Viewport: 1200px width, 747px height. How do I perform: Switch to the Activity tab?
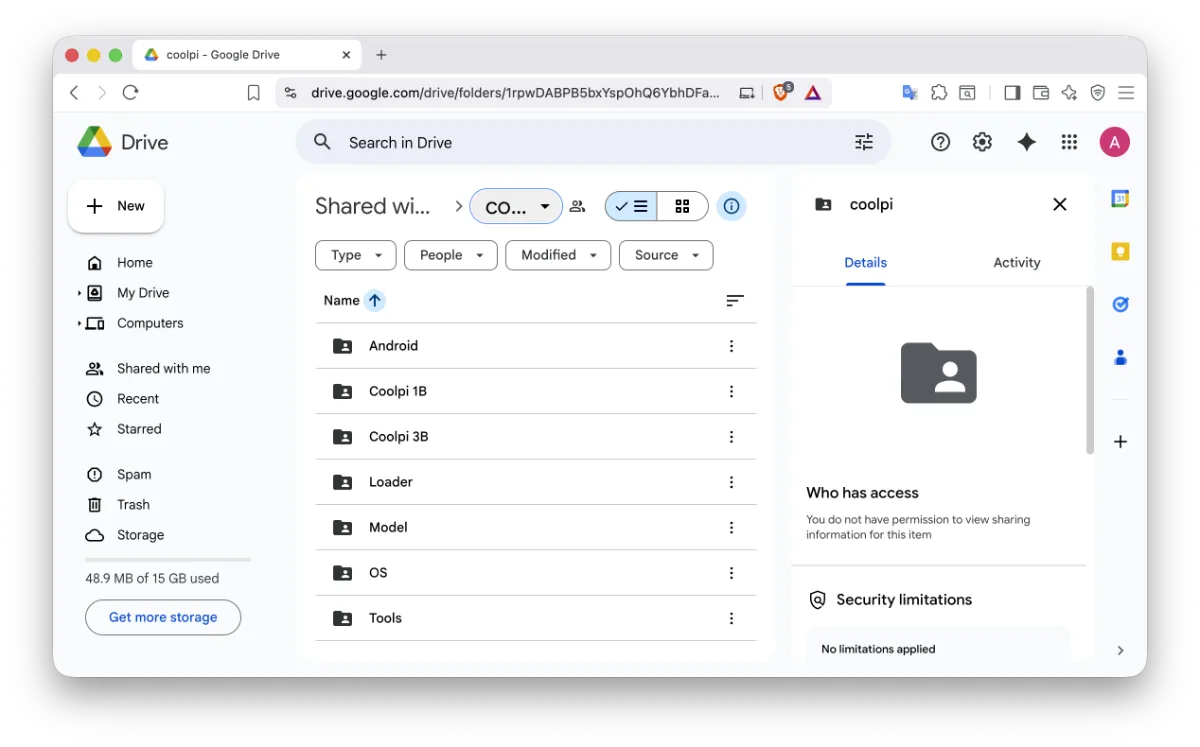pos(1016,263)
